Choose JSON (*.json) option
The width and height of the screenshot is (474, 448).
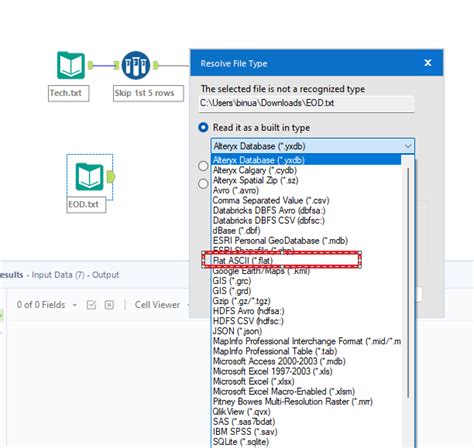pos(306,331)
